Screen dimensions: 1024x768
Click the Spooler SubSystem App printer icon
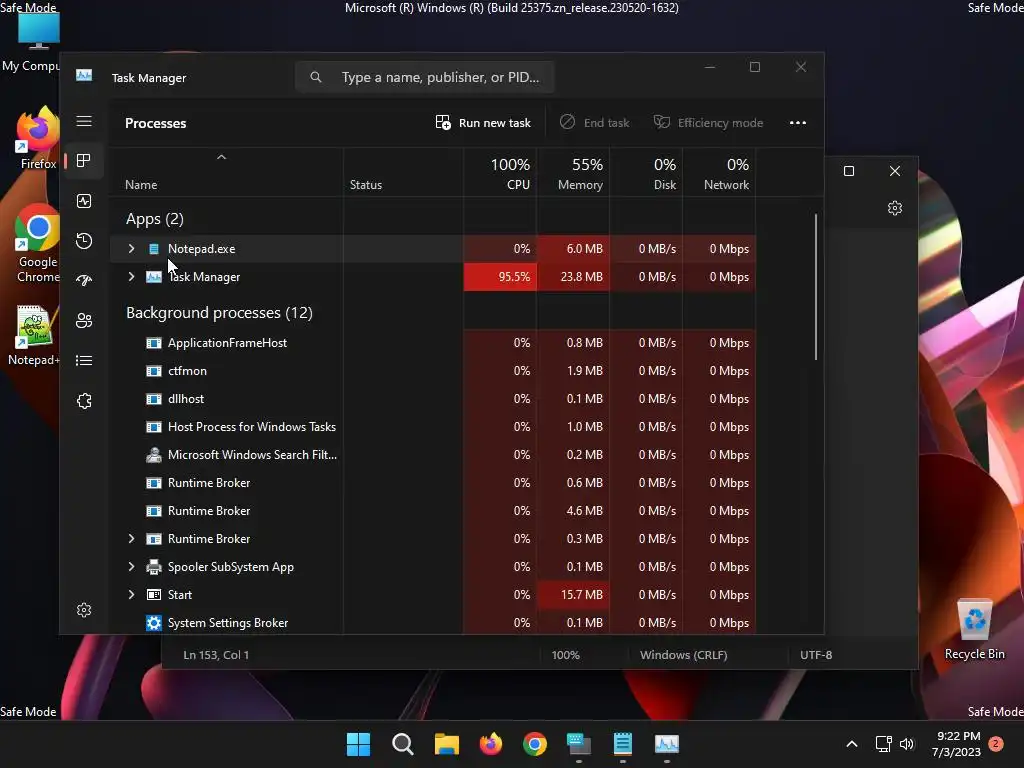coord(153,567)
